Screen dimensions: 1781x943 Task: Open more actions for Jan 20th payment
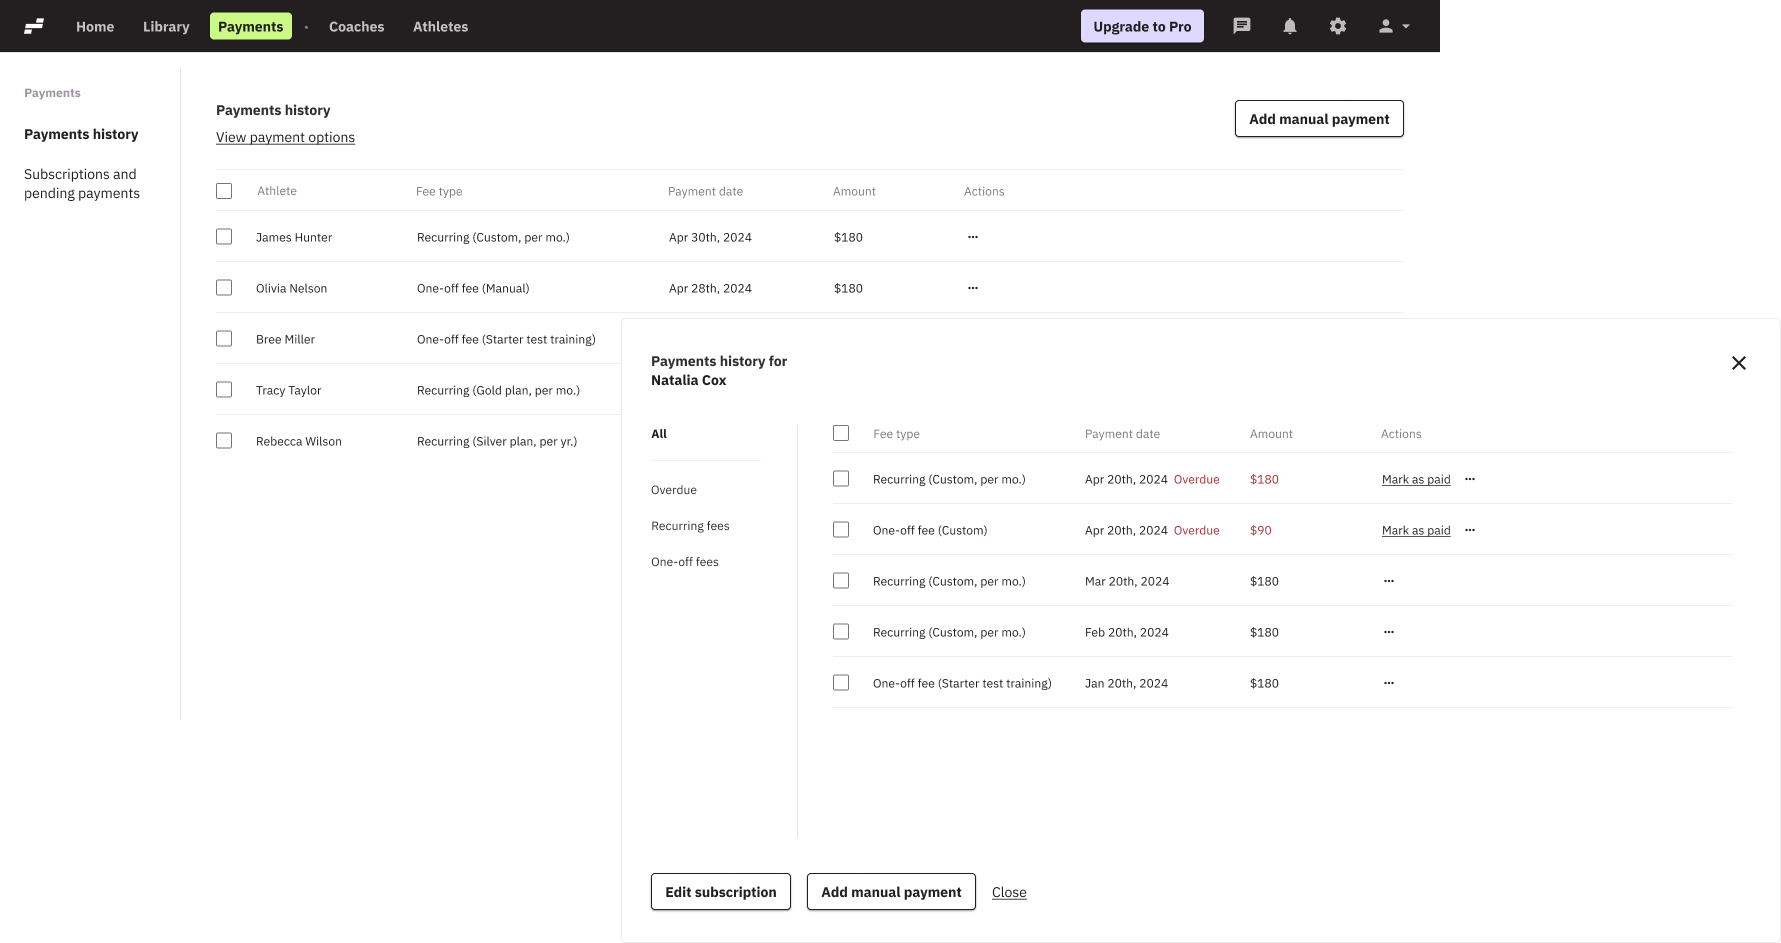pyautogui.click(x=1388, y=683)
